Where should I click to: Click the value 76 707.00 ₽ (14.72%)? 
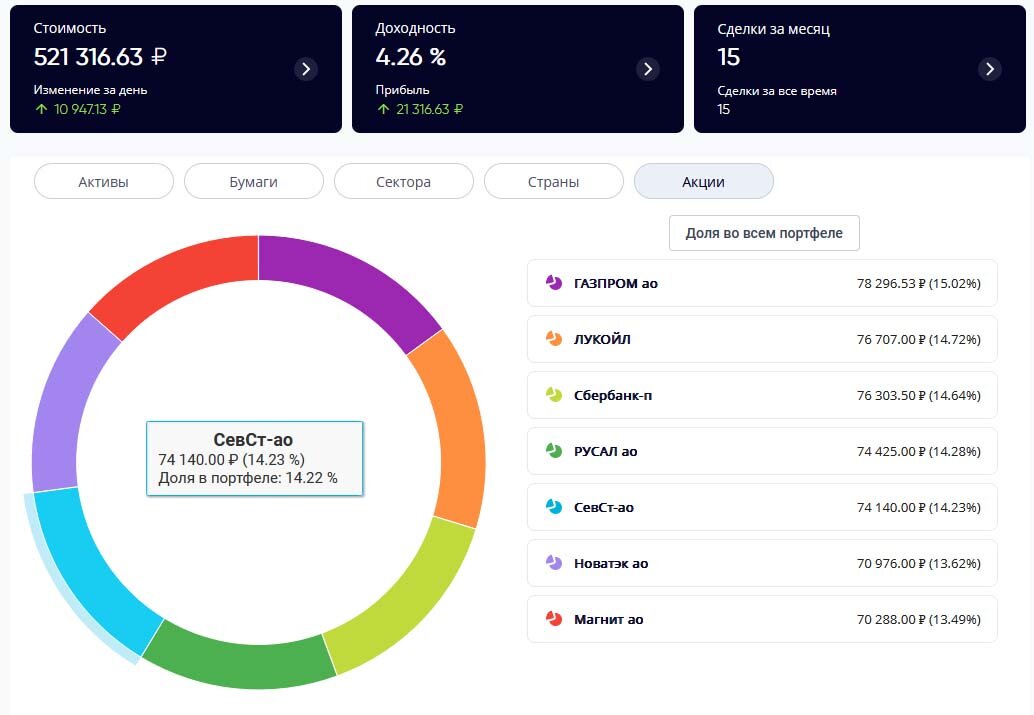[x=919, y=340]
